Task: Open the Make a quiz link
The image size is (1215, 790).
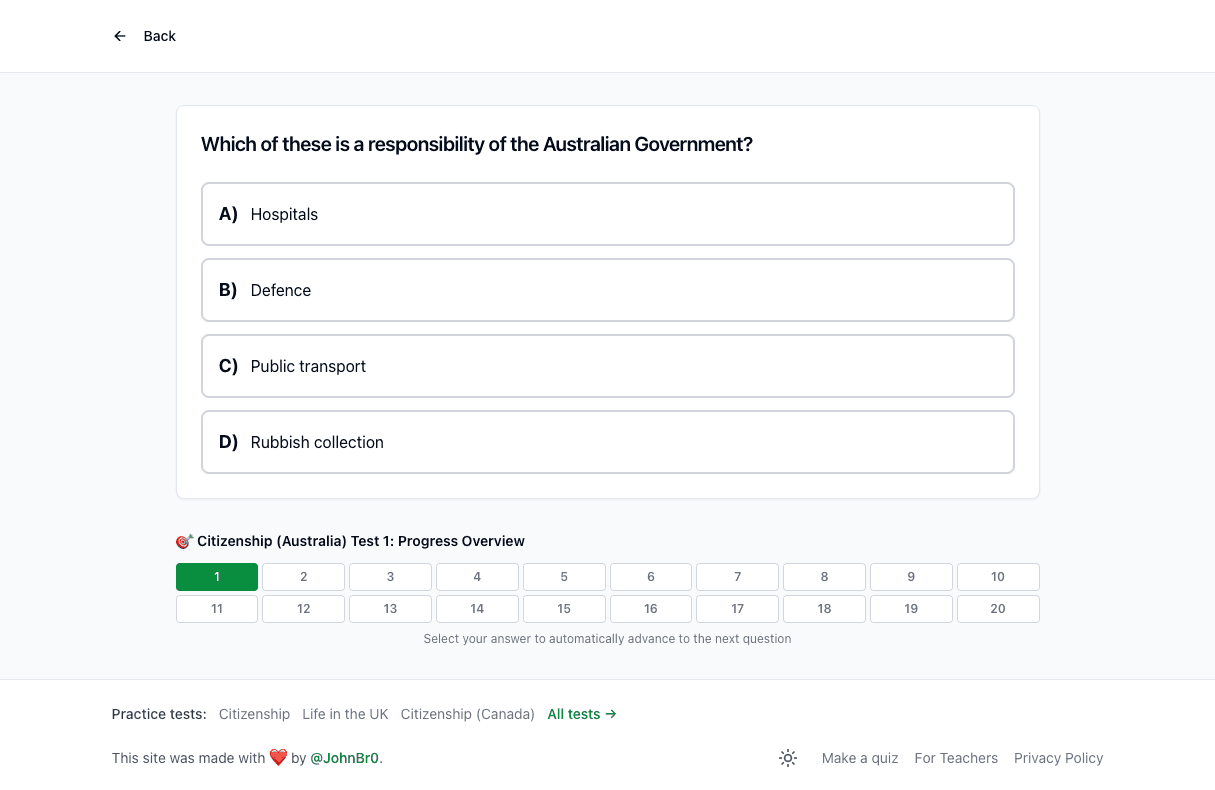Action: tap(860, 758)
